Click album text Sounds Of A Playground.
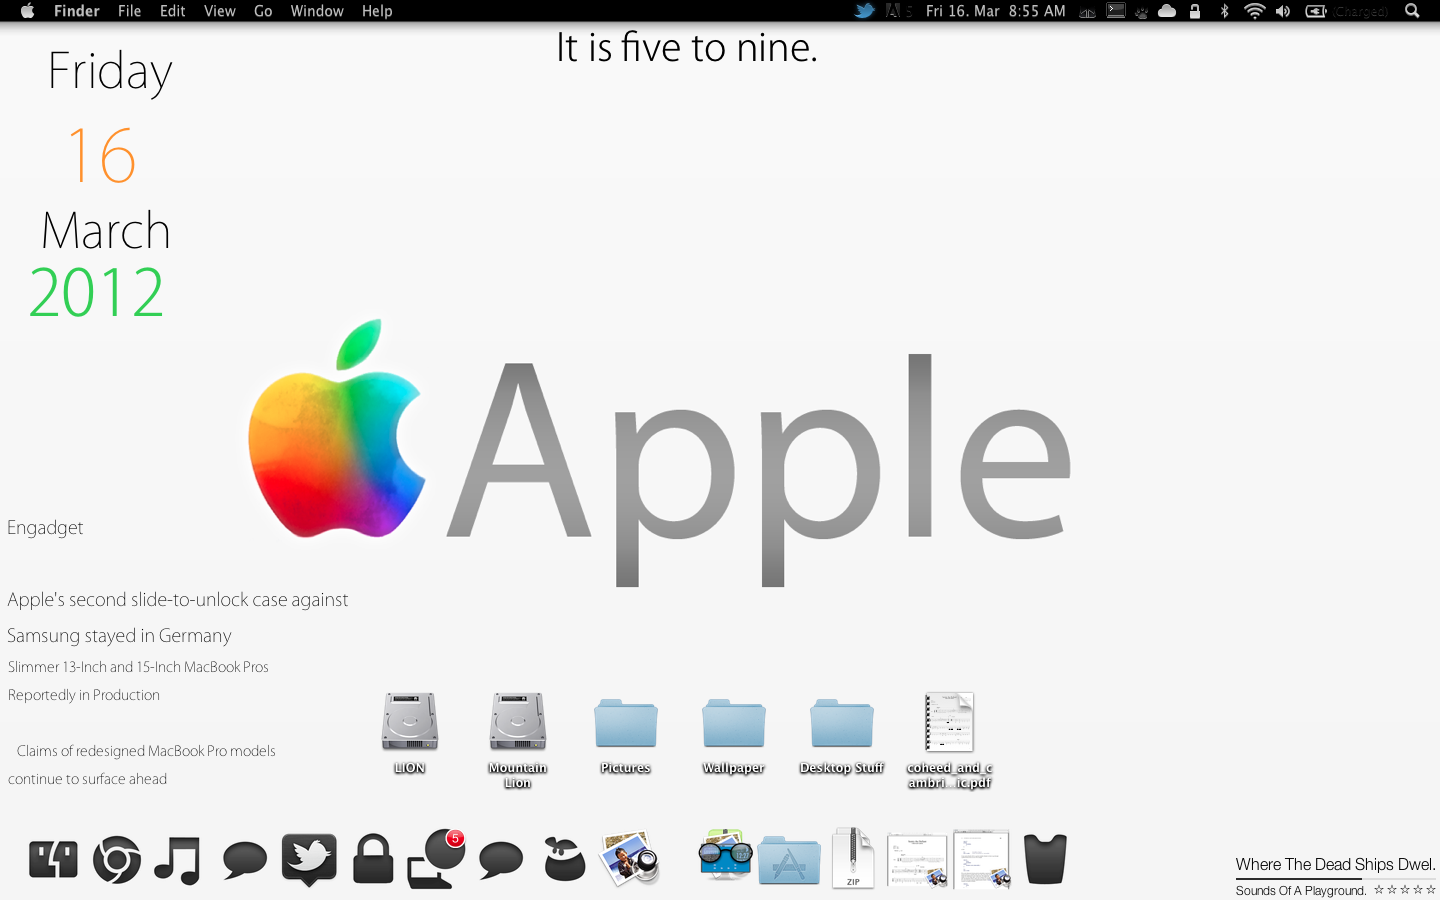 tap(1301, 890)
